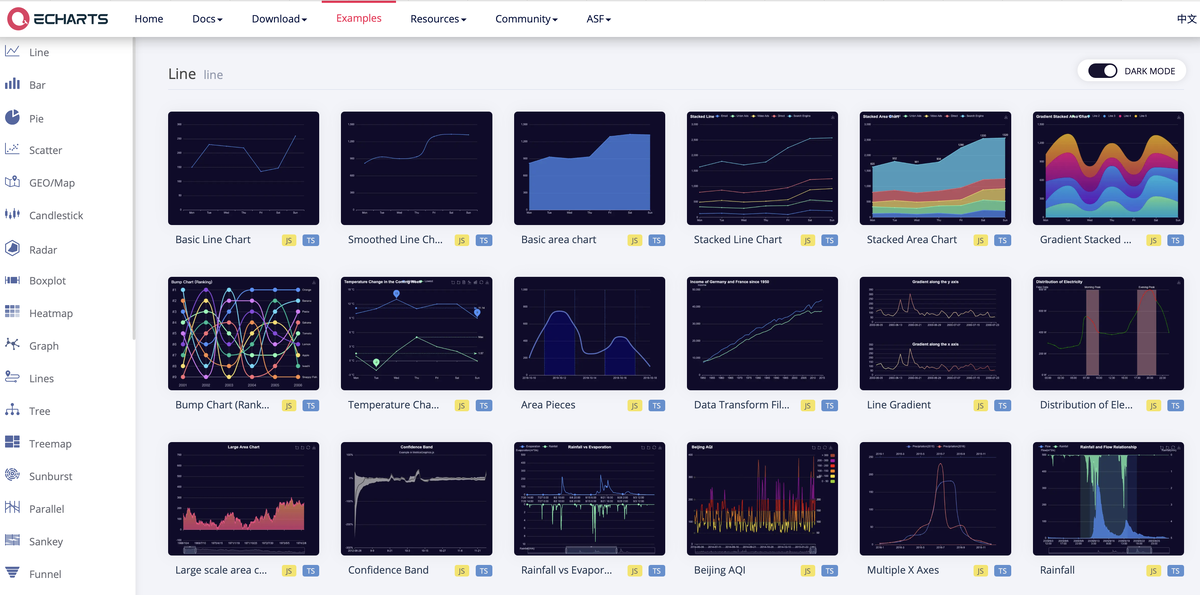The width and height of the screenshot is (1200, 595).
Task: Choose the Graph sidebar icon
Action: coord(12,344)
